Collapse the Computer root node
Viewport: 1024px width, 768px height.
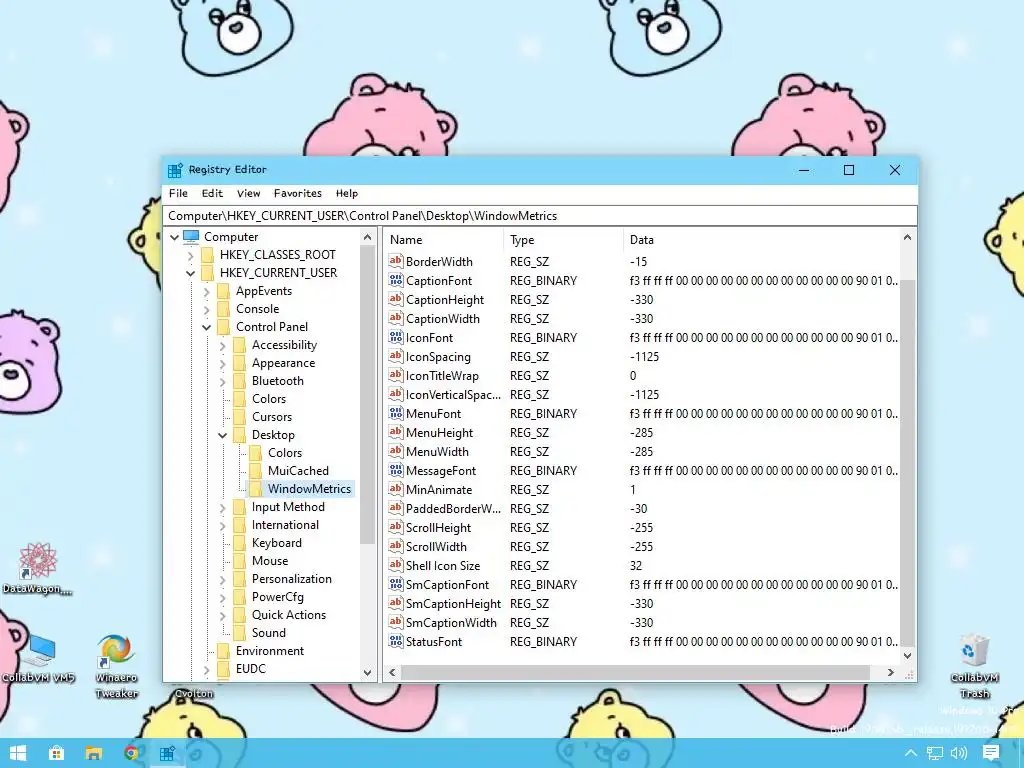(174, 237)
